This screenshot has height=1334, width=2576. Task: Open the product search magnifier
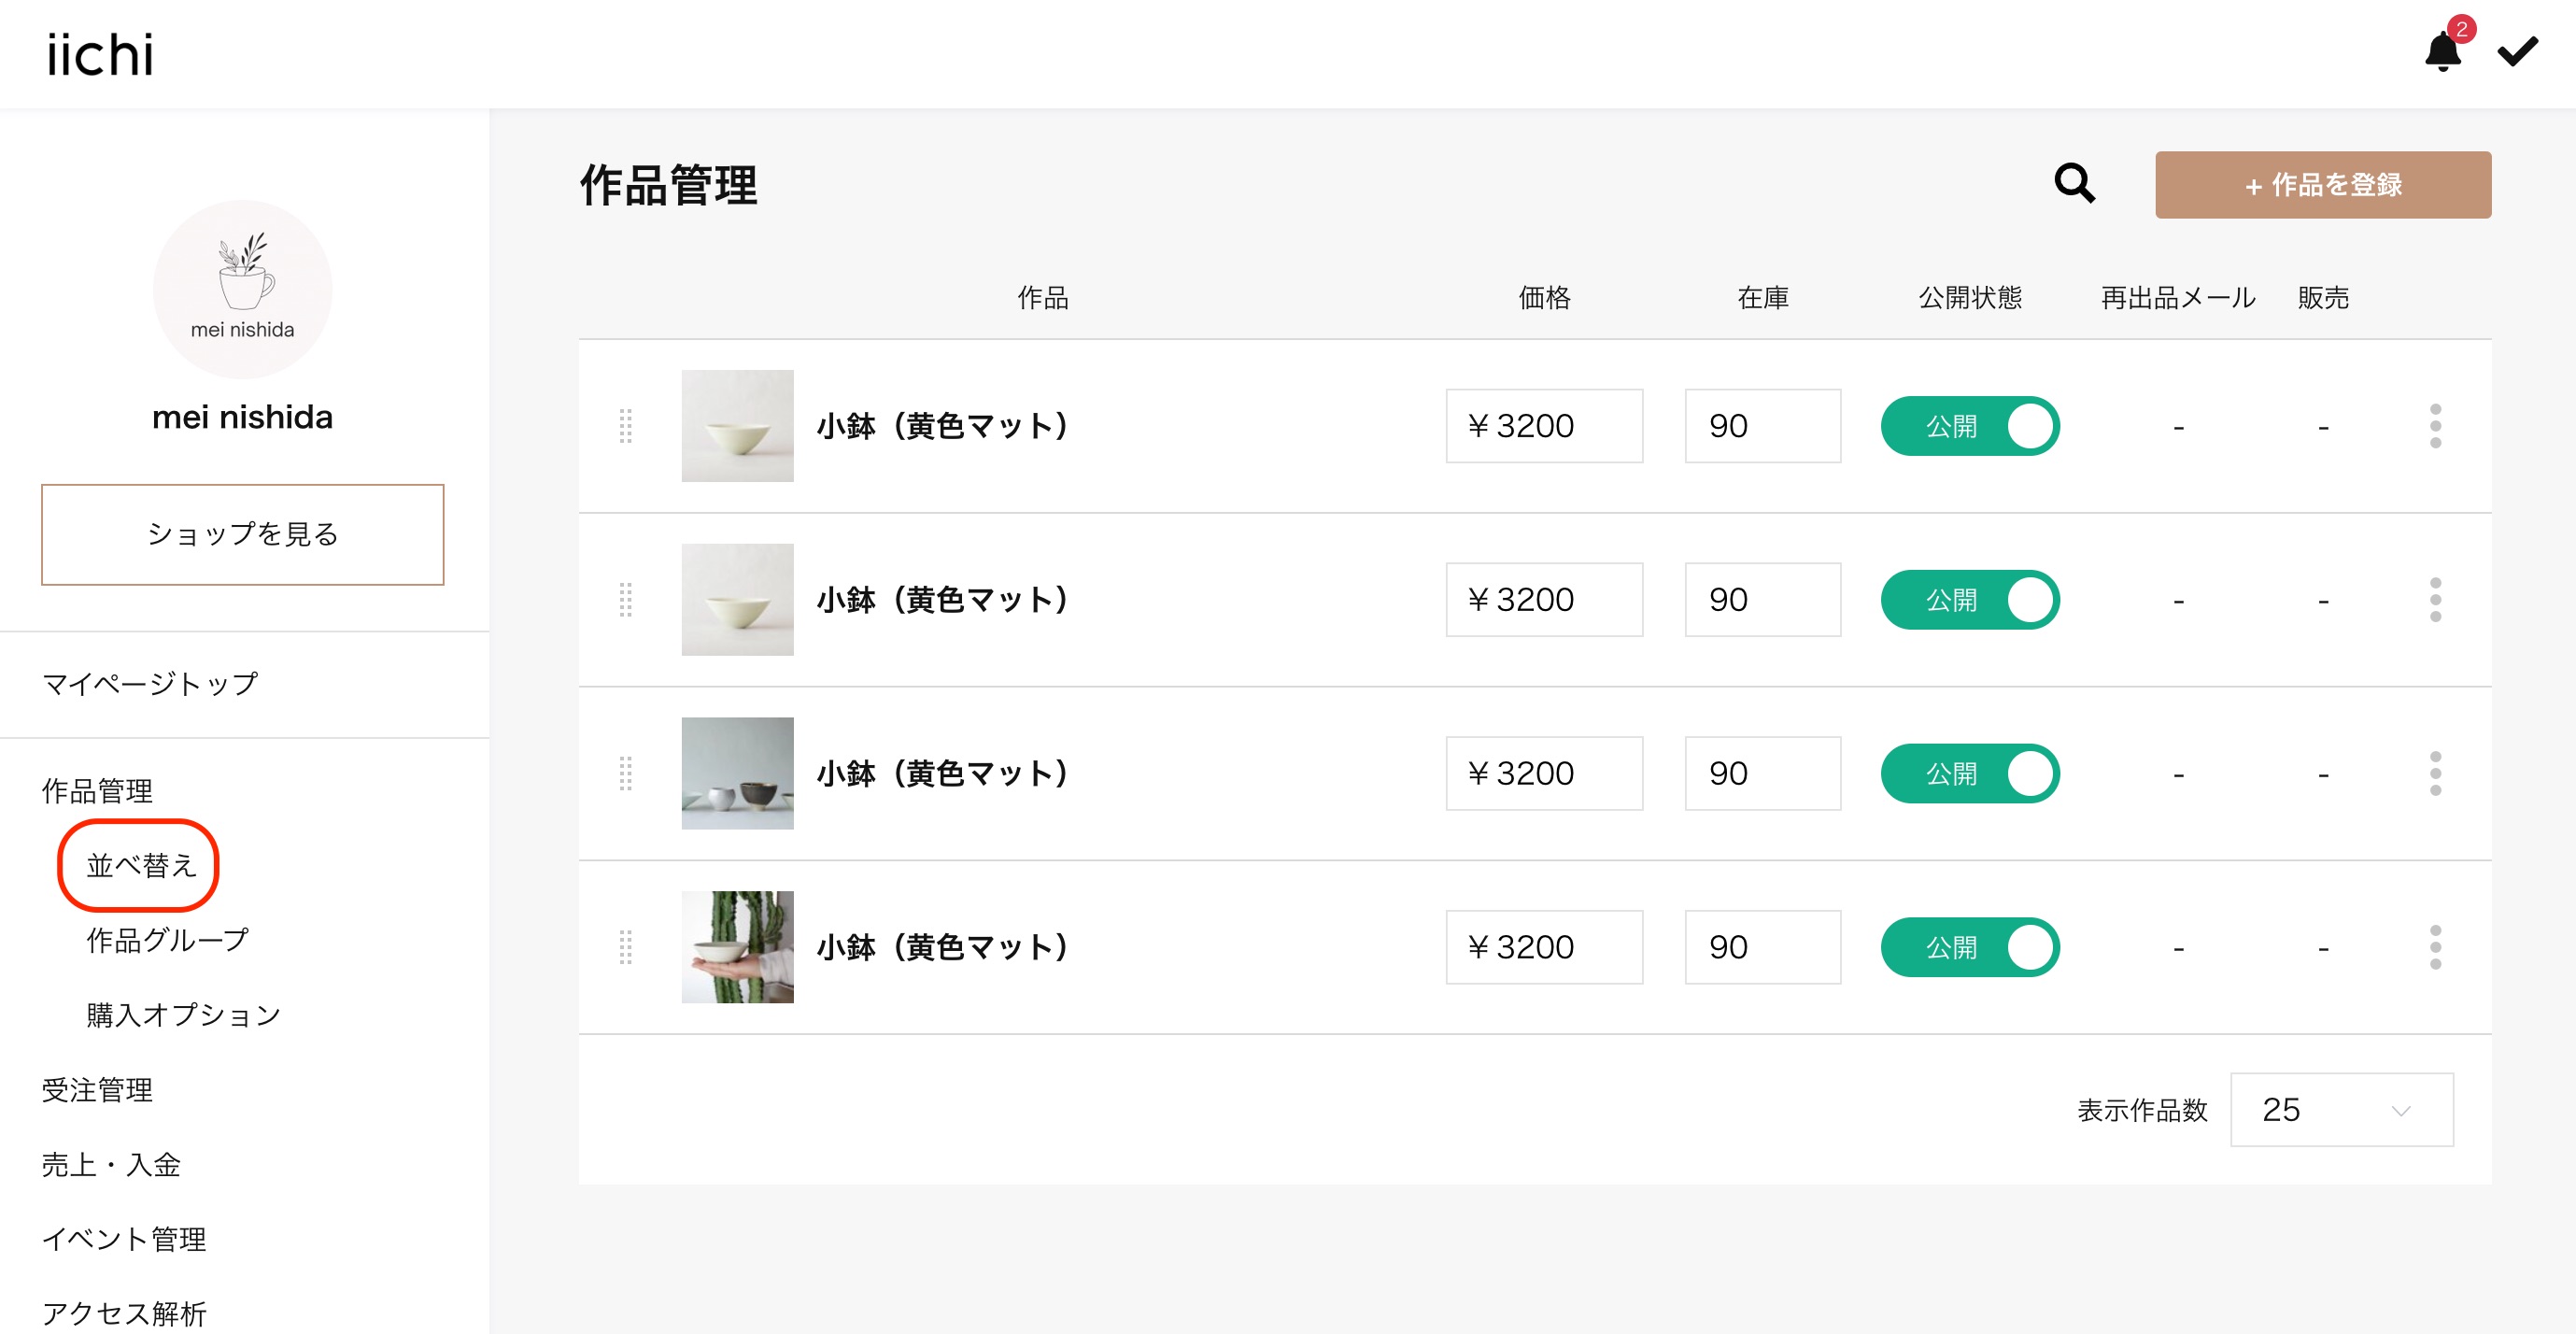pos(2074,184)
